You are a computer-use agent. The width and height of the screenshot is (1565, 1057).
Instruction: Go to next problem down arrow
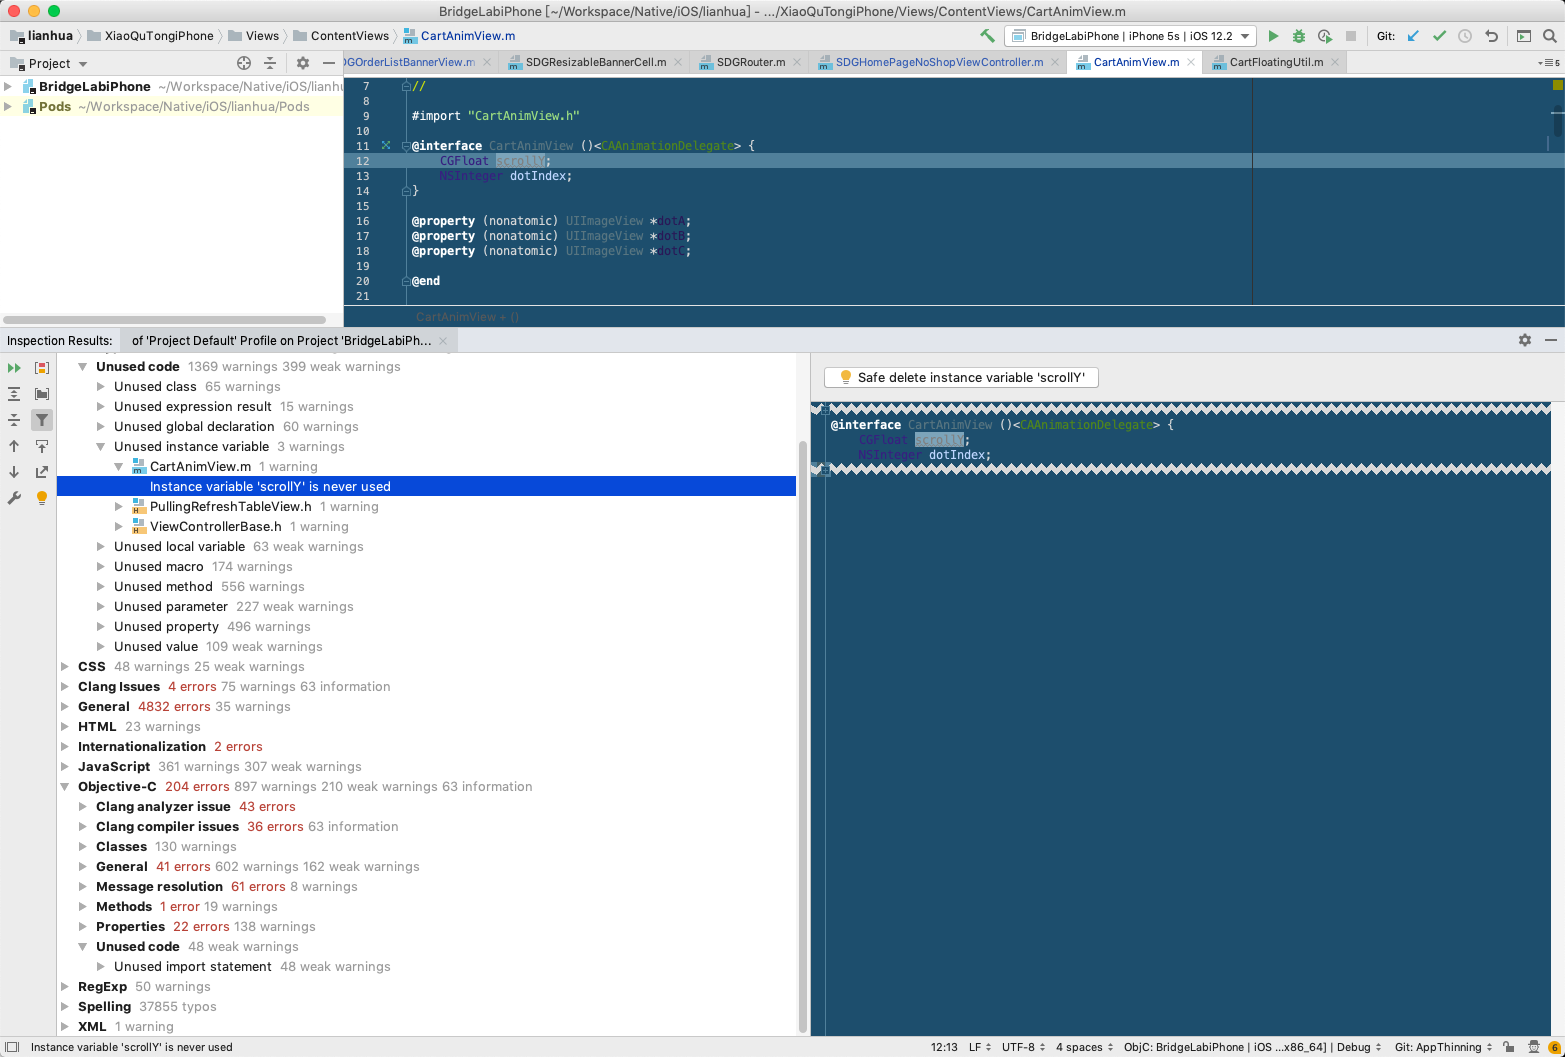14,472
